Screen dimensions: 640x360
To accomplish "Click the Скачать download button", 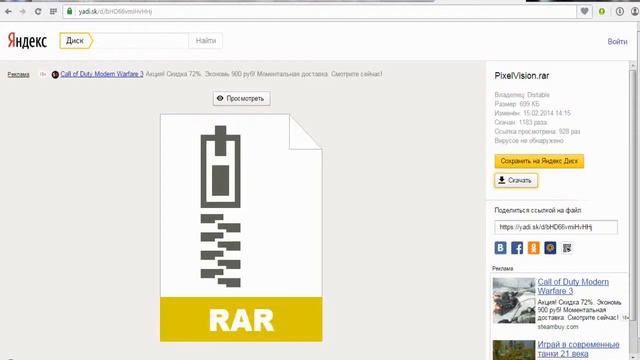I will [516, 180].
